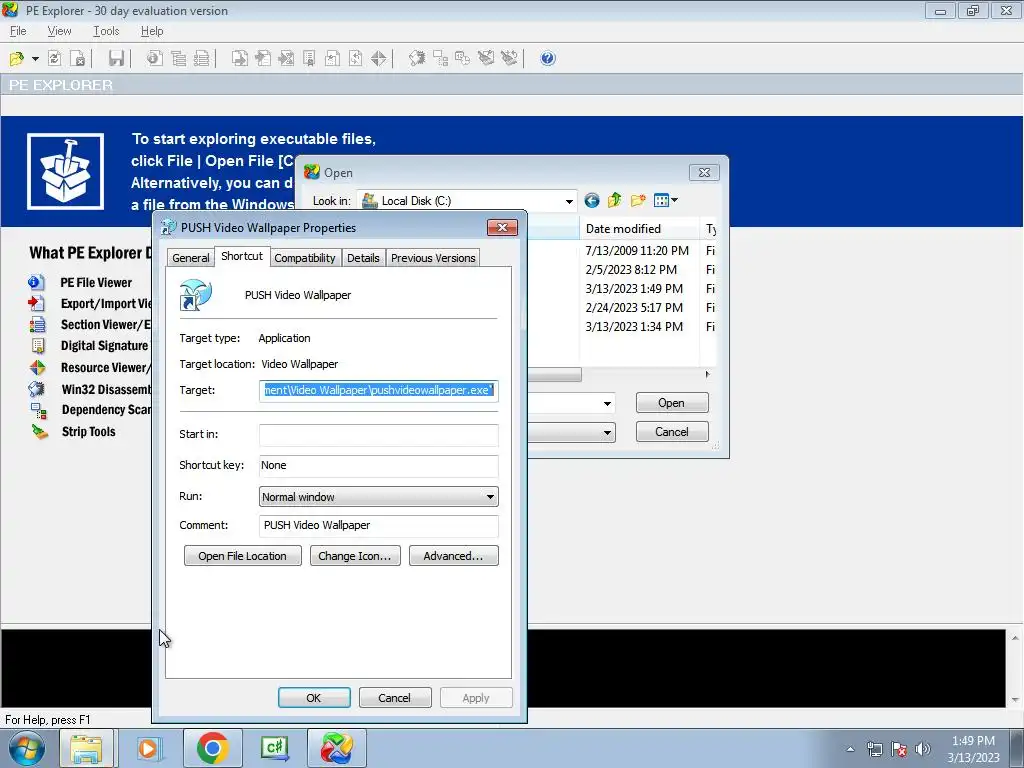Click the Open button in Open dialog

(x=672, y=403)
